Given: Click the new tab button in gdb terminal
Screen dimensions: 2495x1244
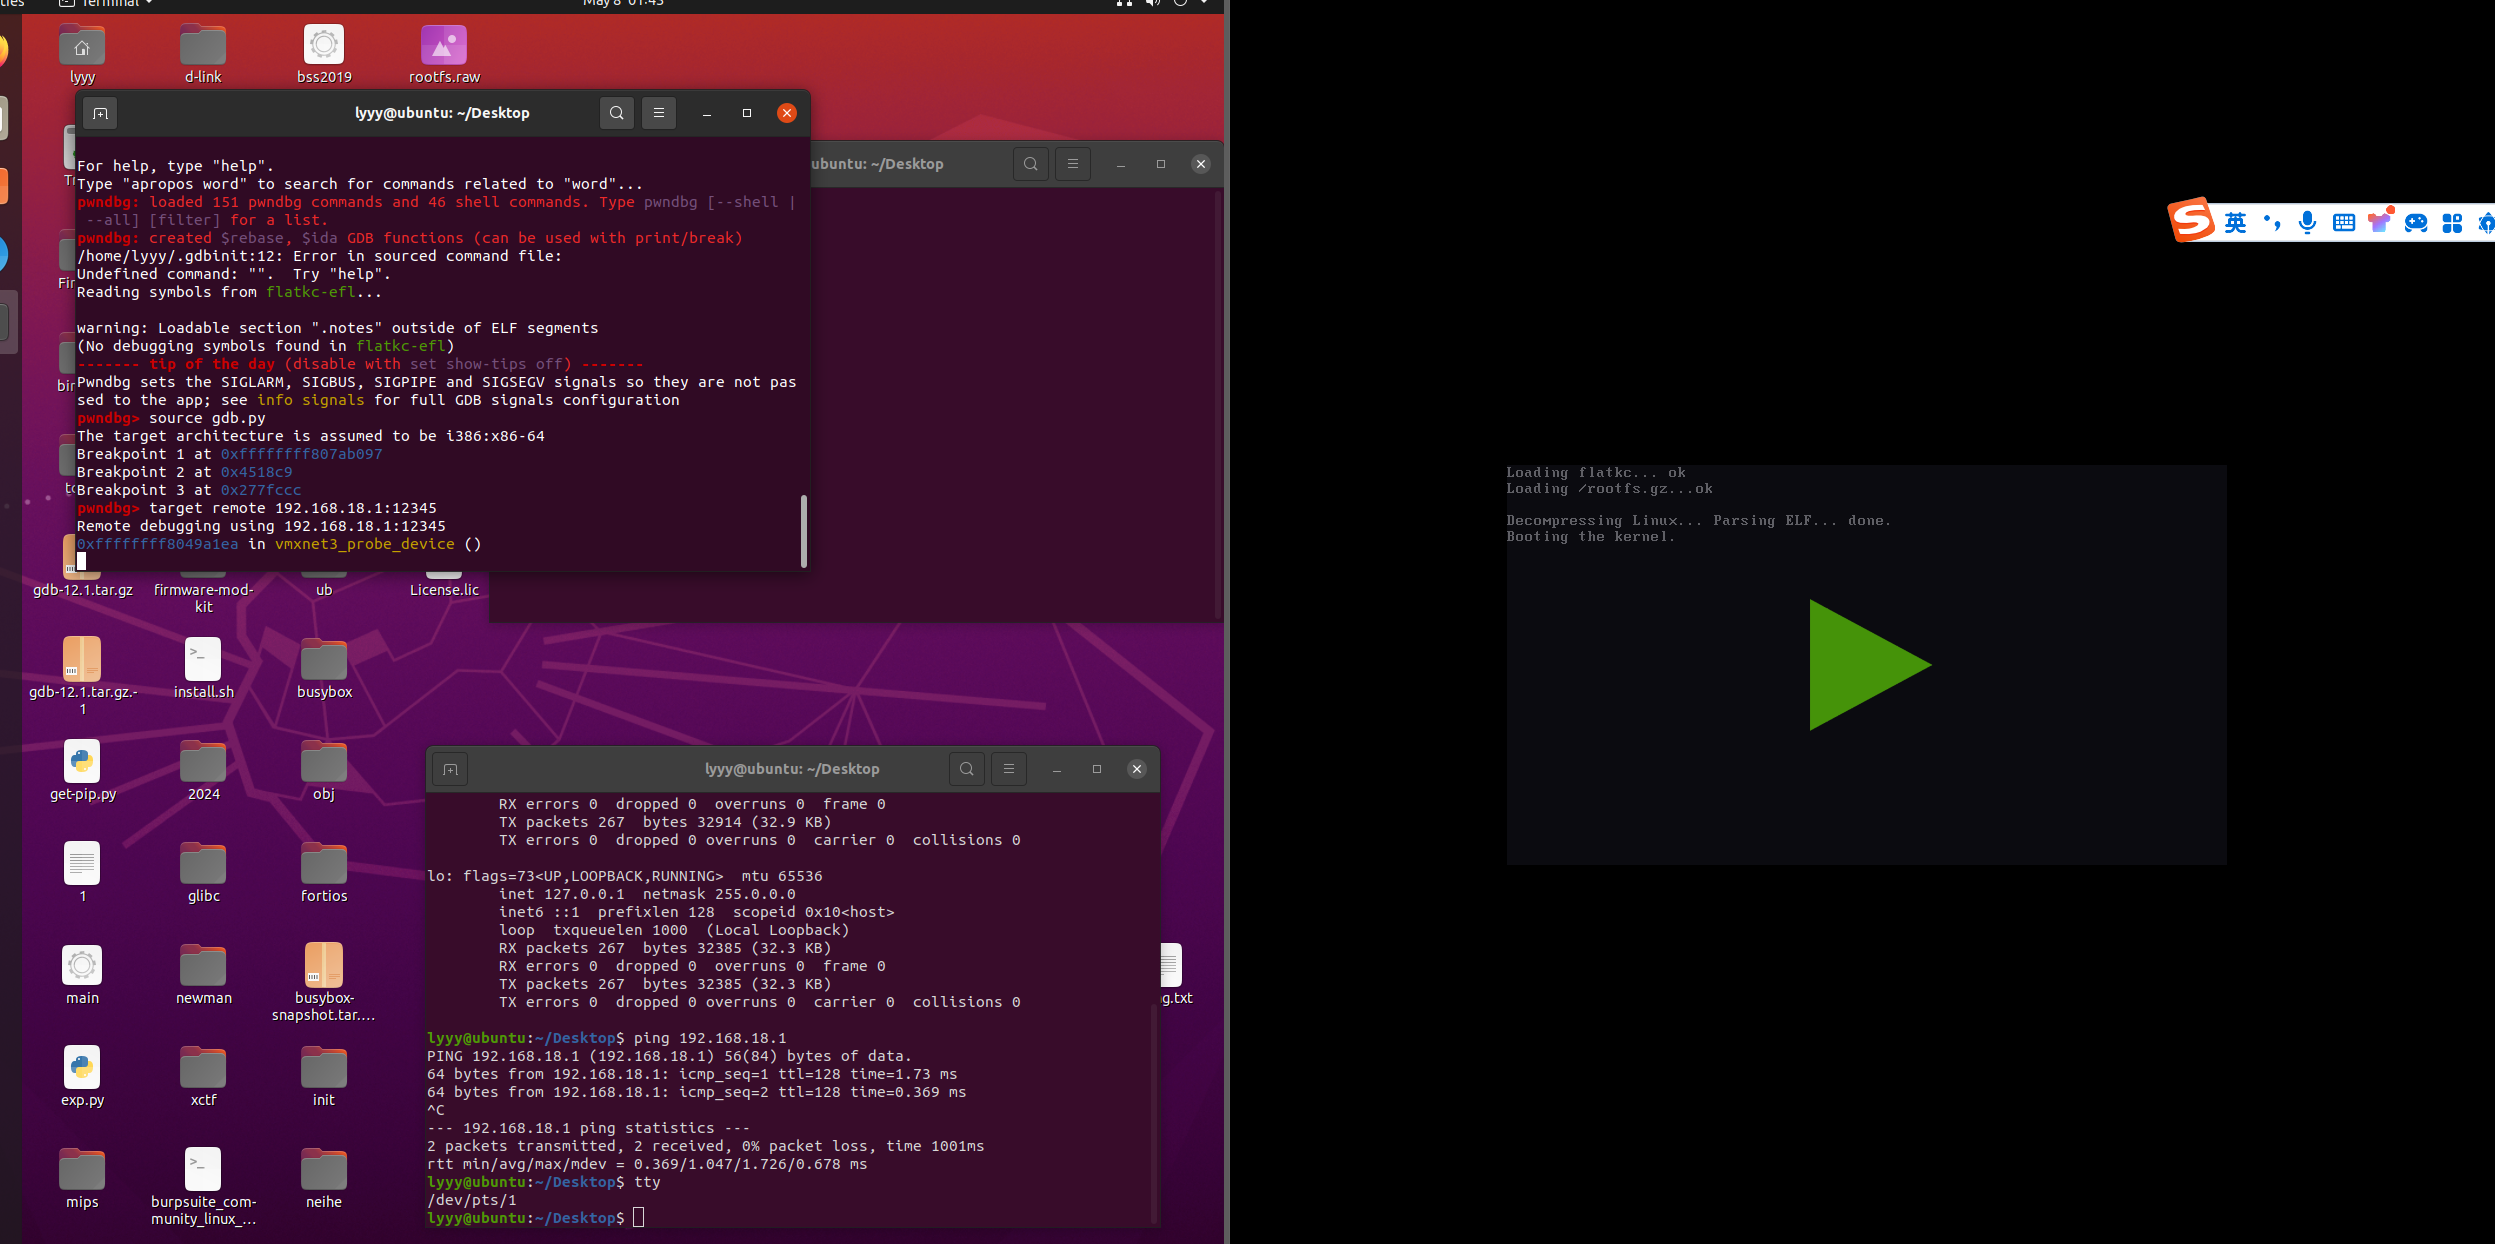Looking at the screenshot, I should coord(100,113).
